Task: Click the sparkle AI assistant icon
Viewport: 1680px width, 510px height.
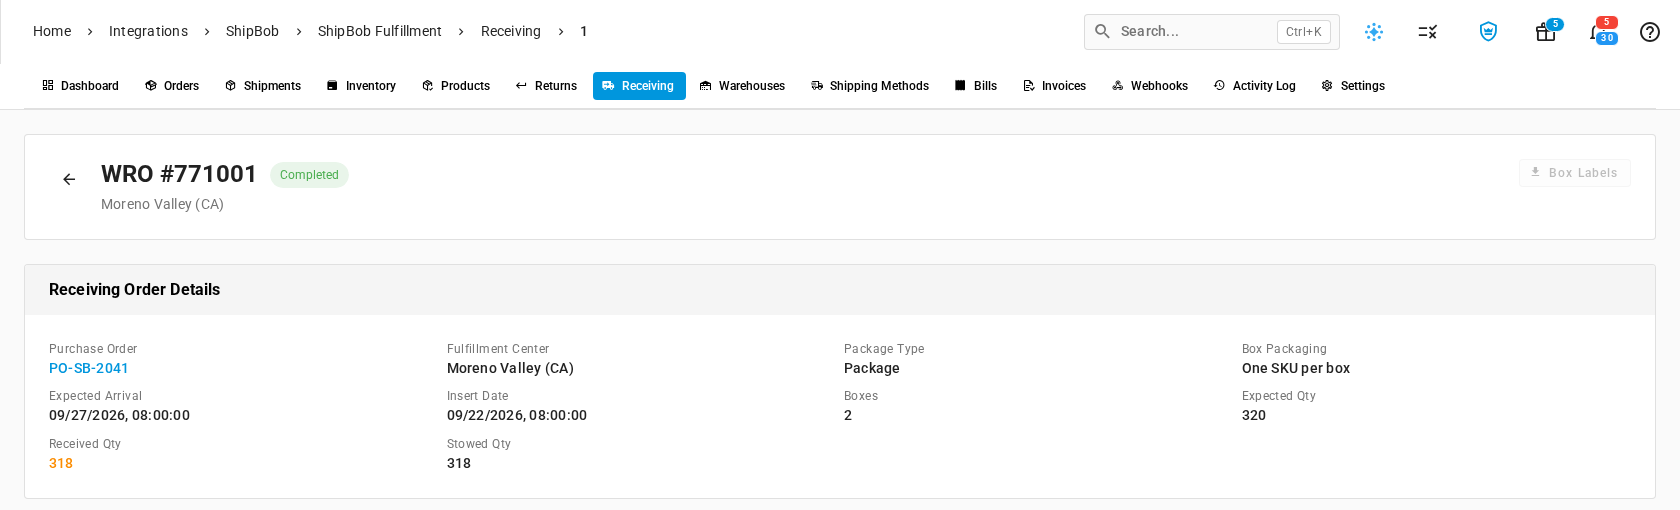Action: (x=1374, y=32)
